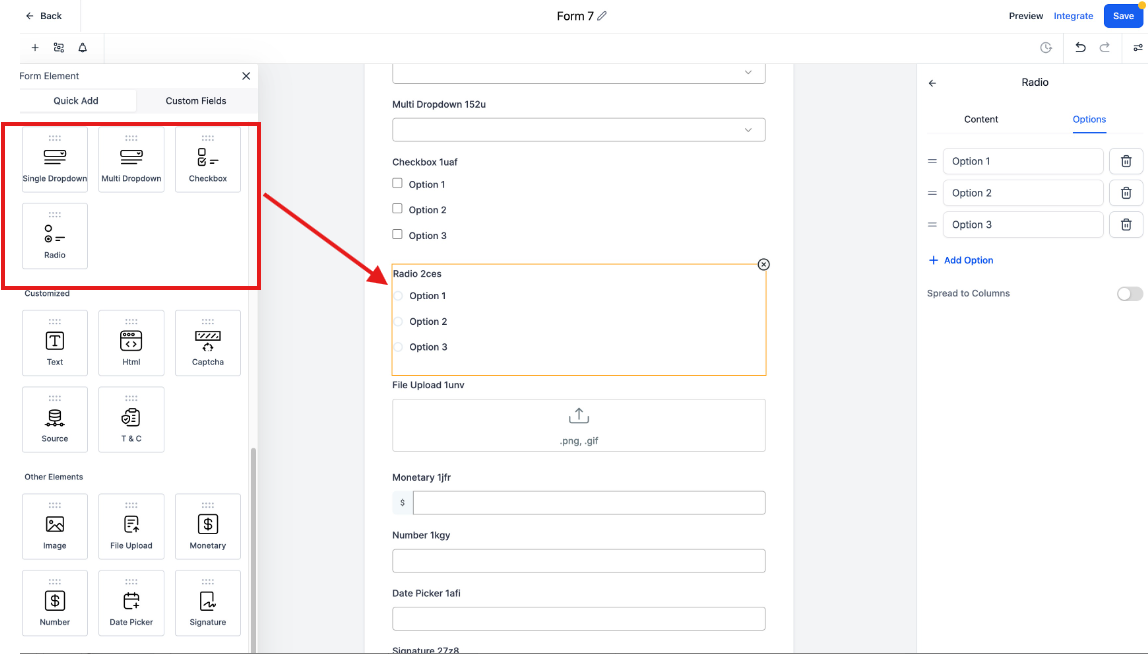The height and width of the screenshot is (654, 1148).
Task: Switch to Custom Fields tab
Action: pyautogui.click(x=196, y=101)
